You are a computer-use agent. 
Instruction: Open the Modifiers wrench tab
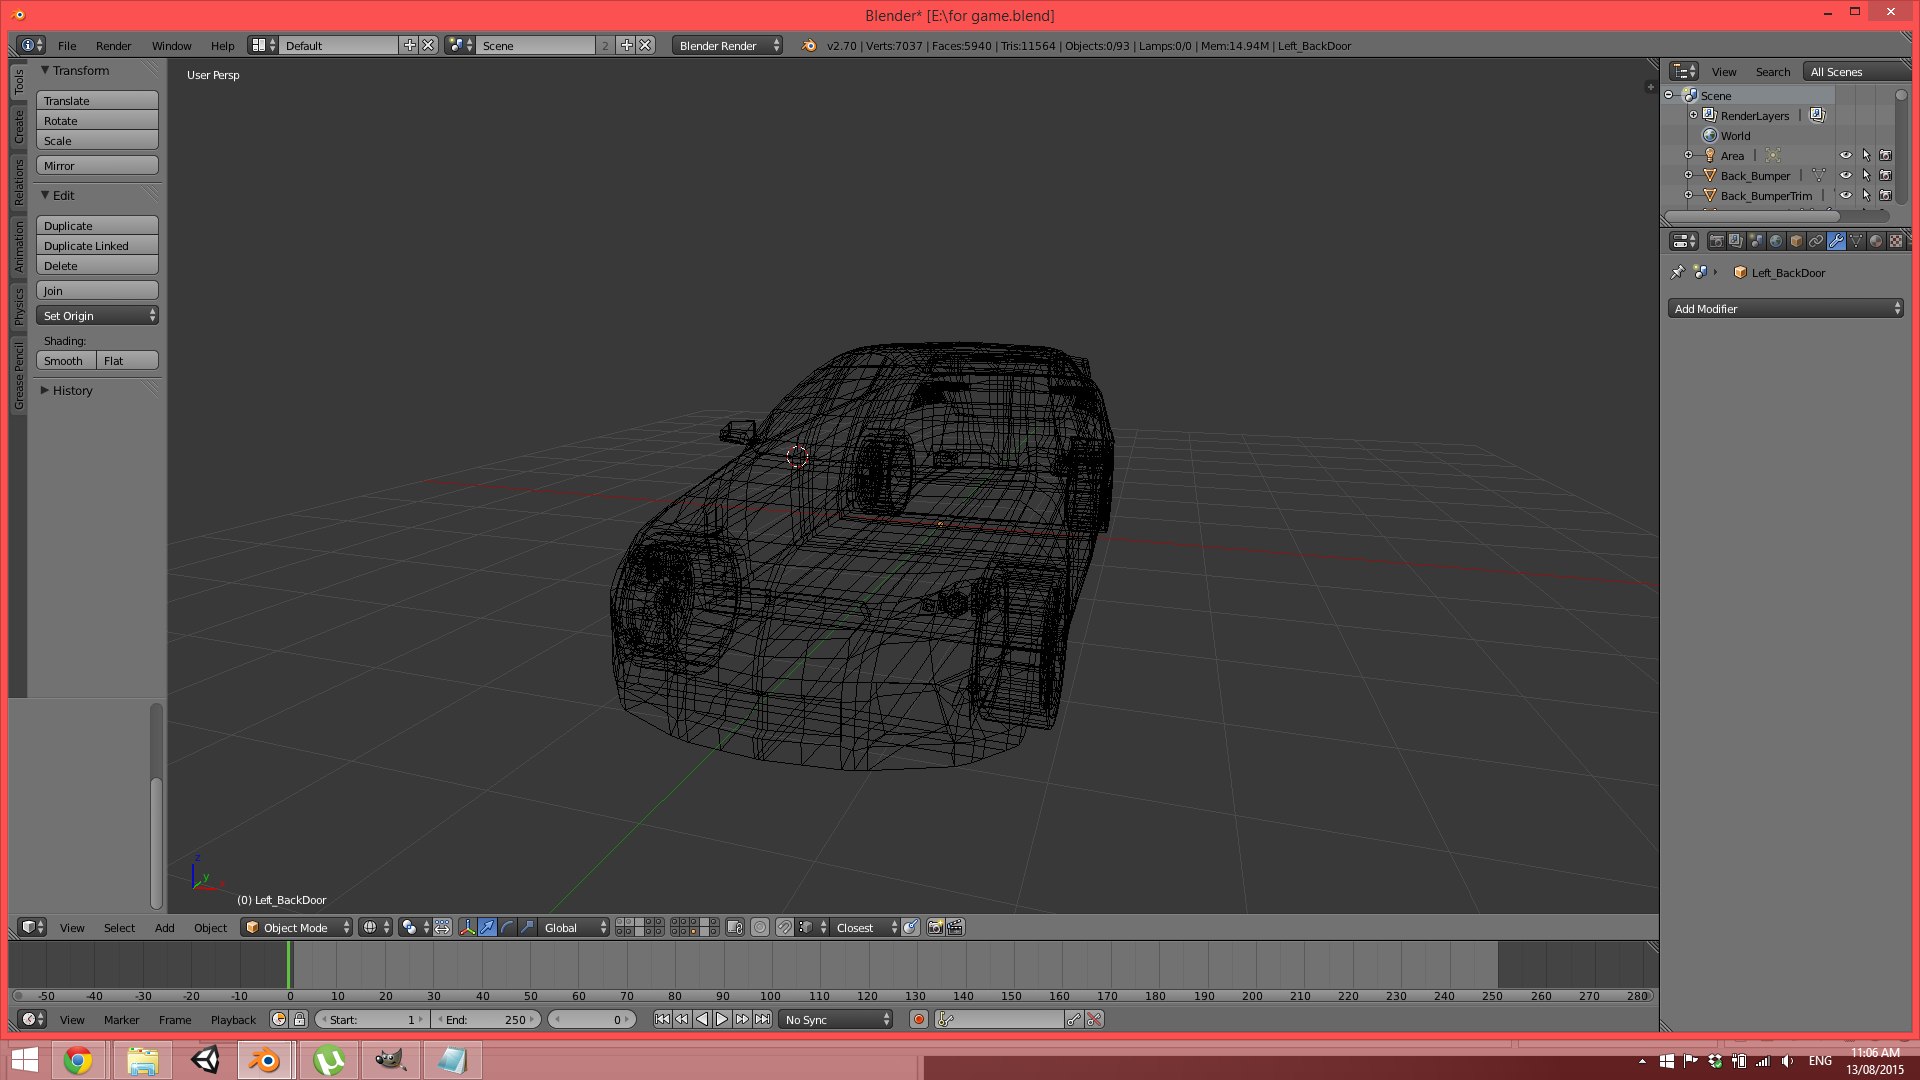pos(1836,241)
